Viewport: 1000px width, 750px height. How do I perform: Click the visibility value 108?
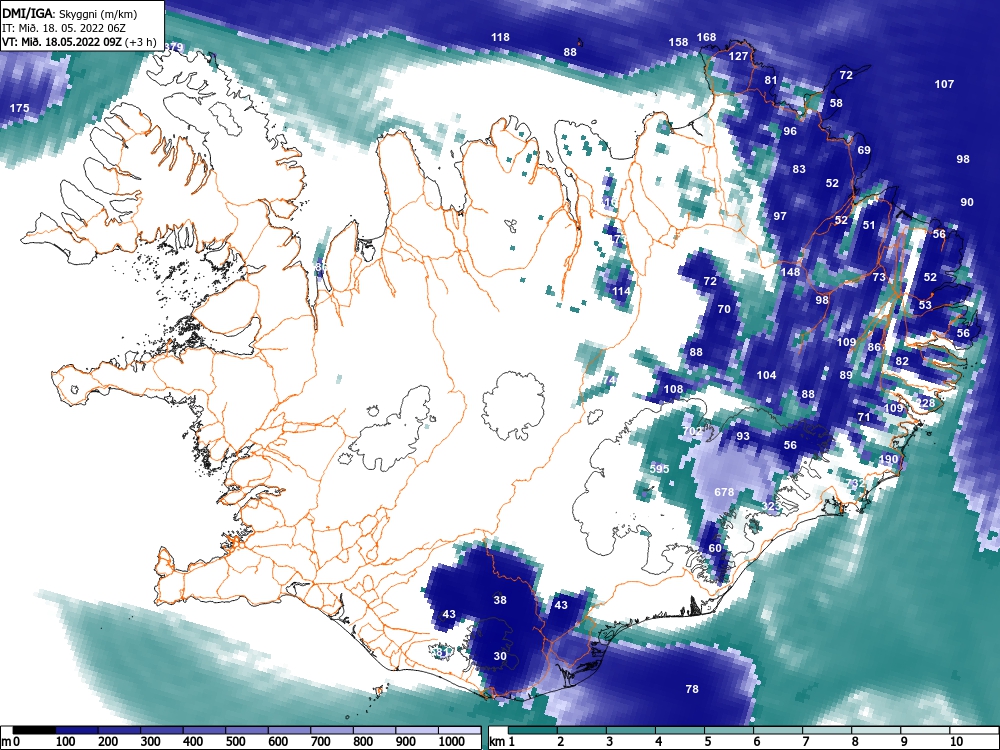(673, 390)
